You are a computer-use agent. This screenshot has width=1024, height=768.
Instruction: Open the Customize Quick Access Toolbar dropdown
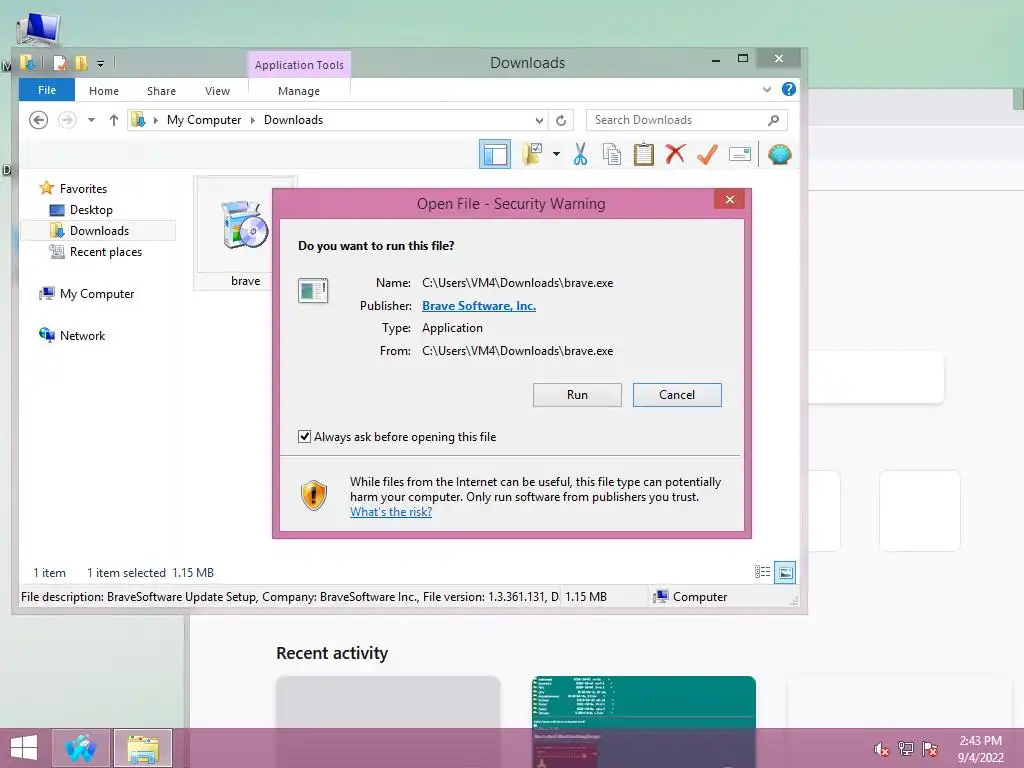pos(101,63)
